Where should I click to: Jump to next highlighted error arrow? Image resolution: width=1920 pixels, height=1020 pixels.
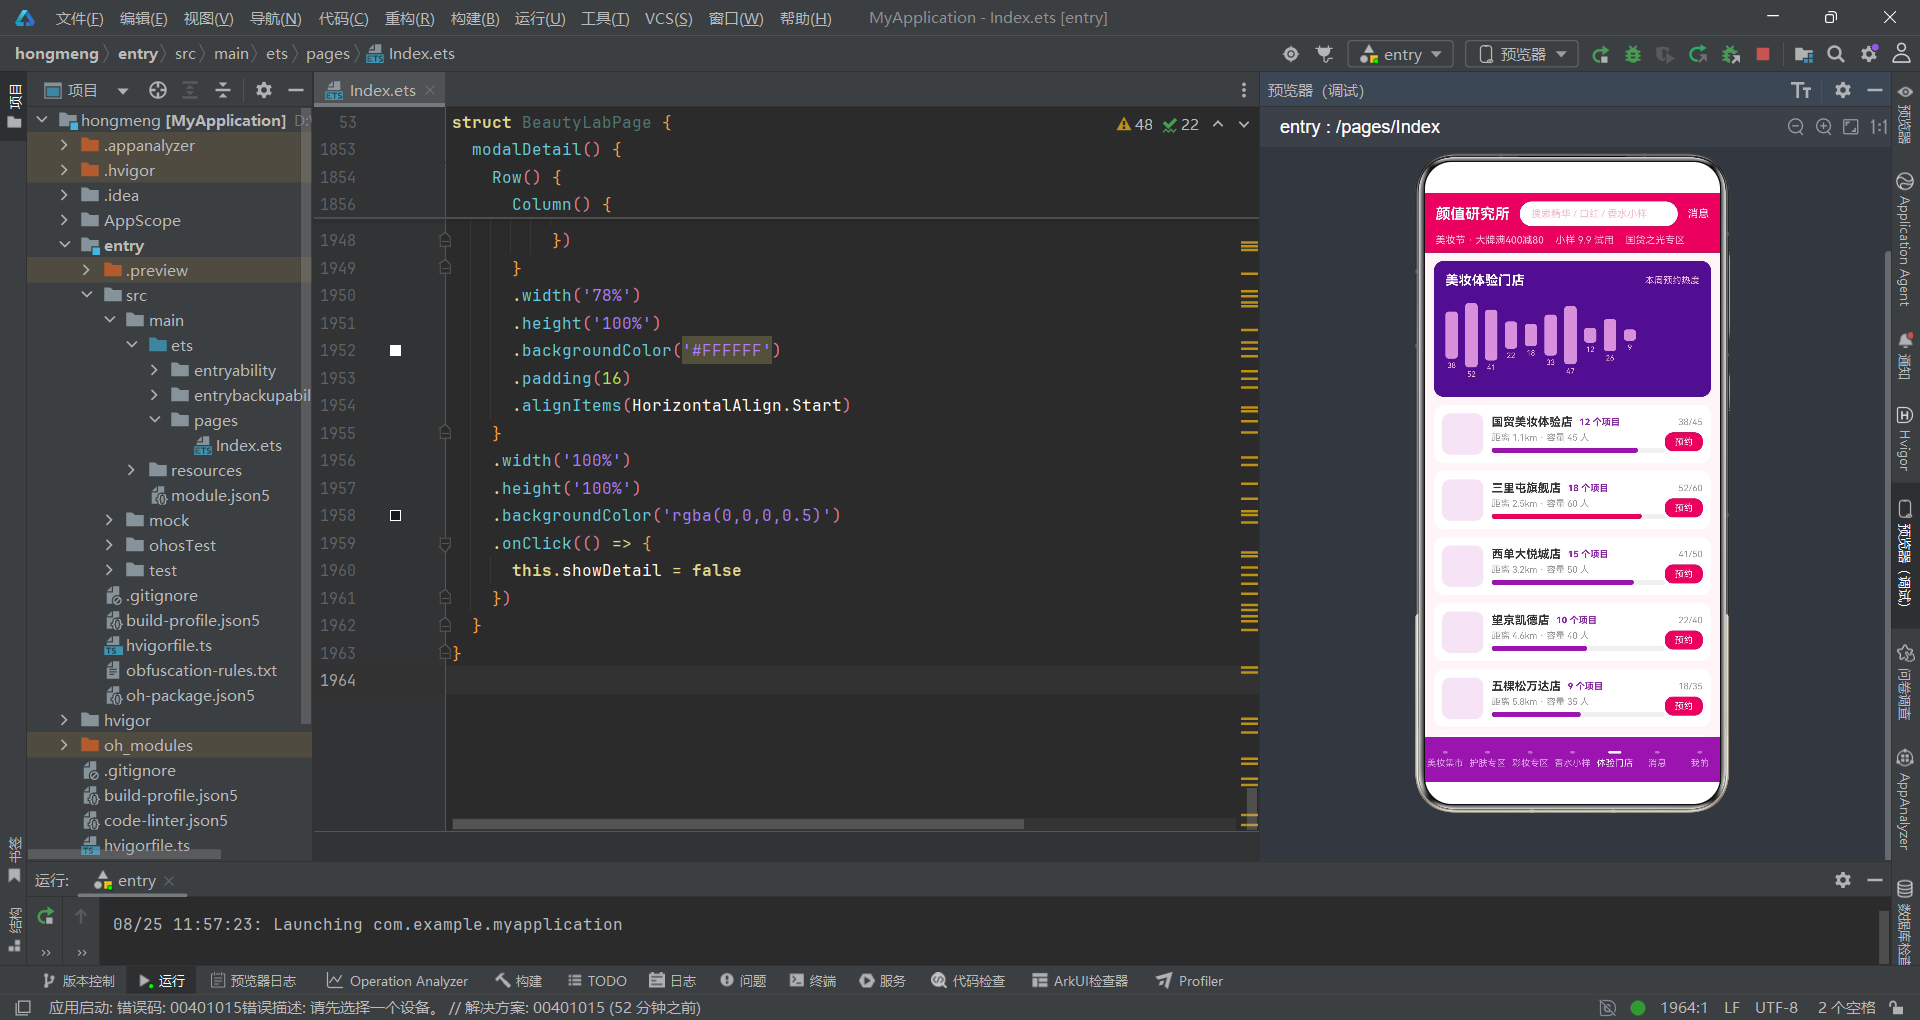1244,125
